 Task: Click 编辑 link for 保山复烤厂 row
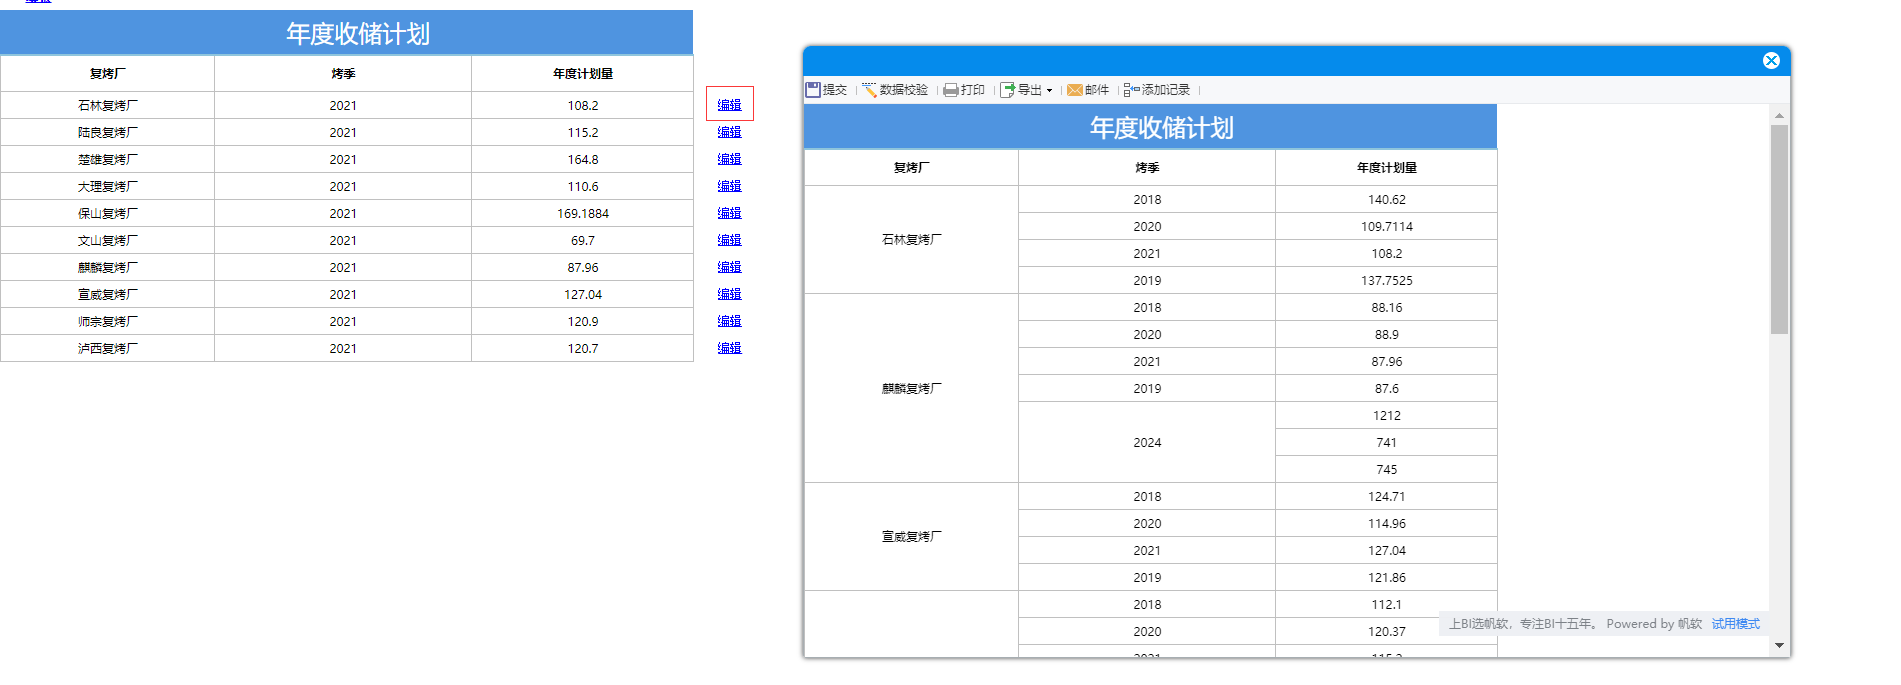click(x=729, y=213)
